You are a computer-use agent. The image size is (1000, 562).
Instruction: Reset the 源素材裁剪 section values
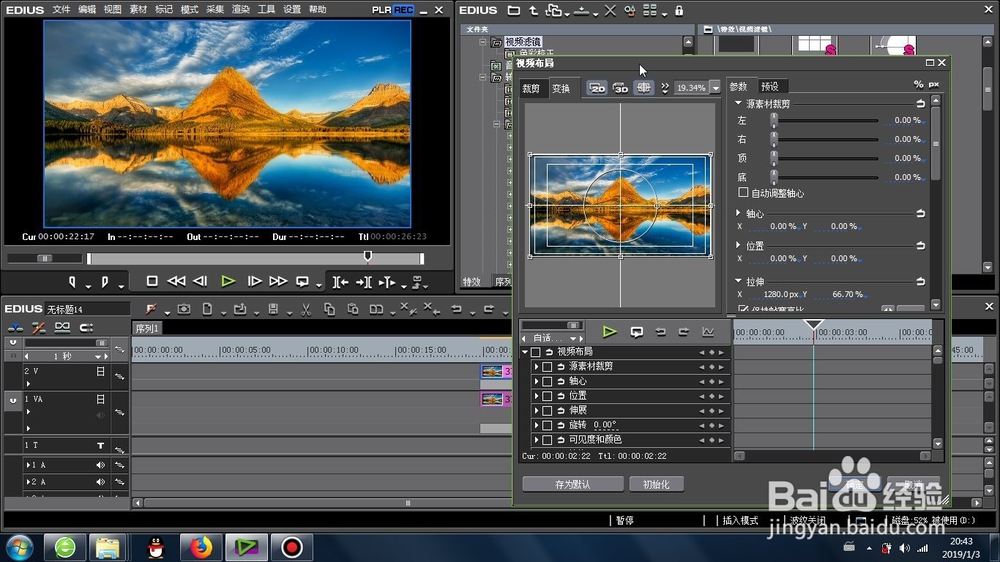(x=920, y=103)
